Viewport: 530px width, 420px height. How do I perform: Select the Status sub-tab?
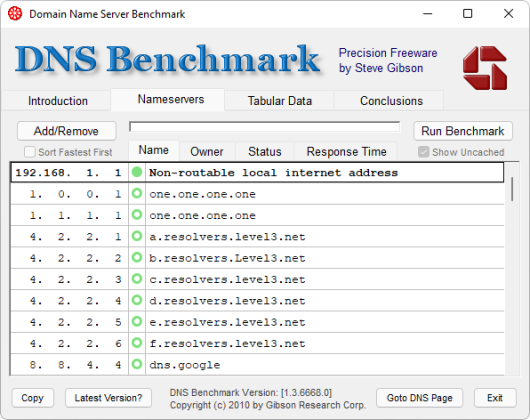(265, 151)
